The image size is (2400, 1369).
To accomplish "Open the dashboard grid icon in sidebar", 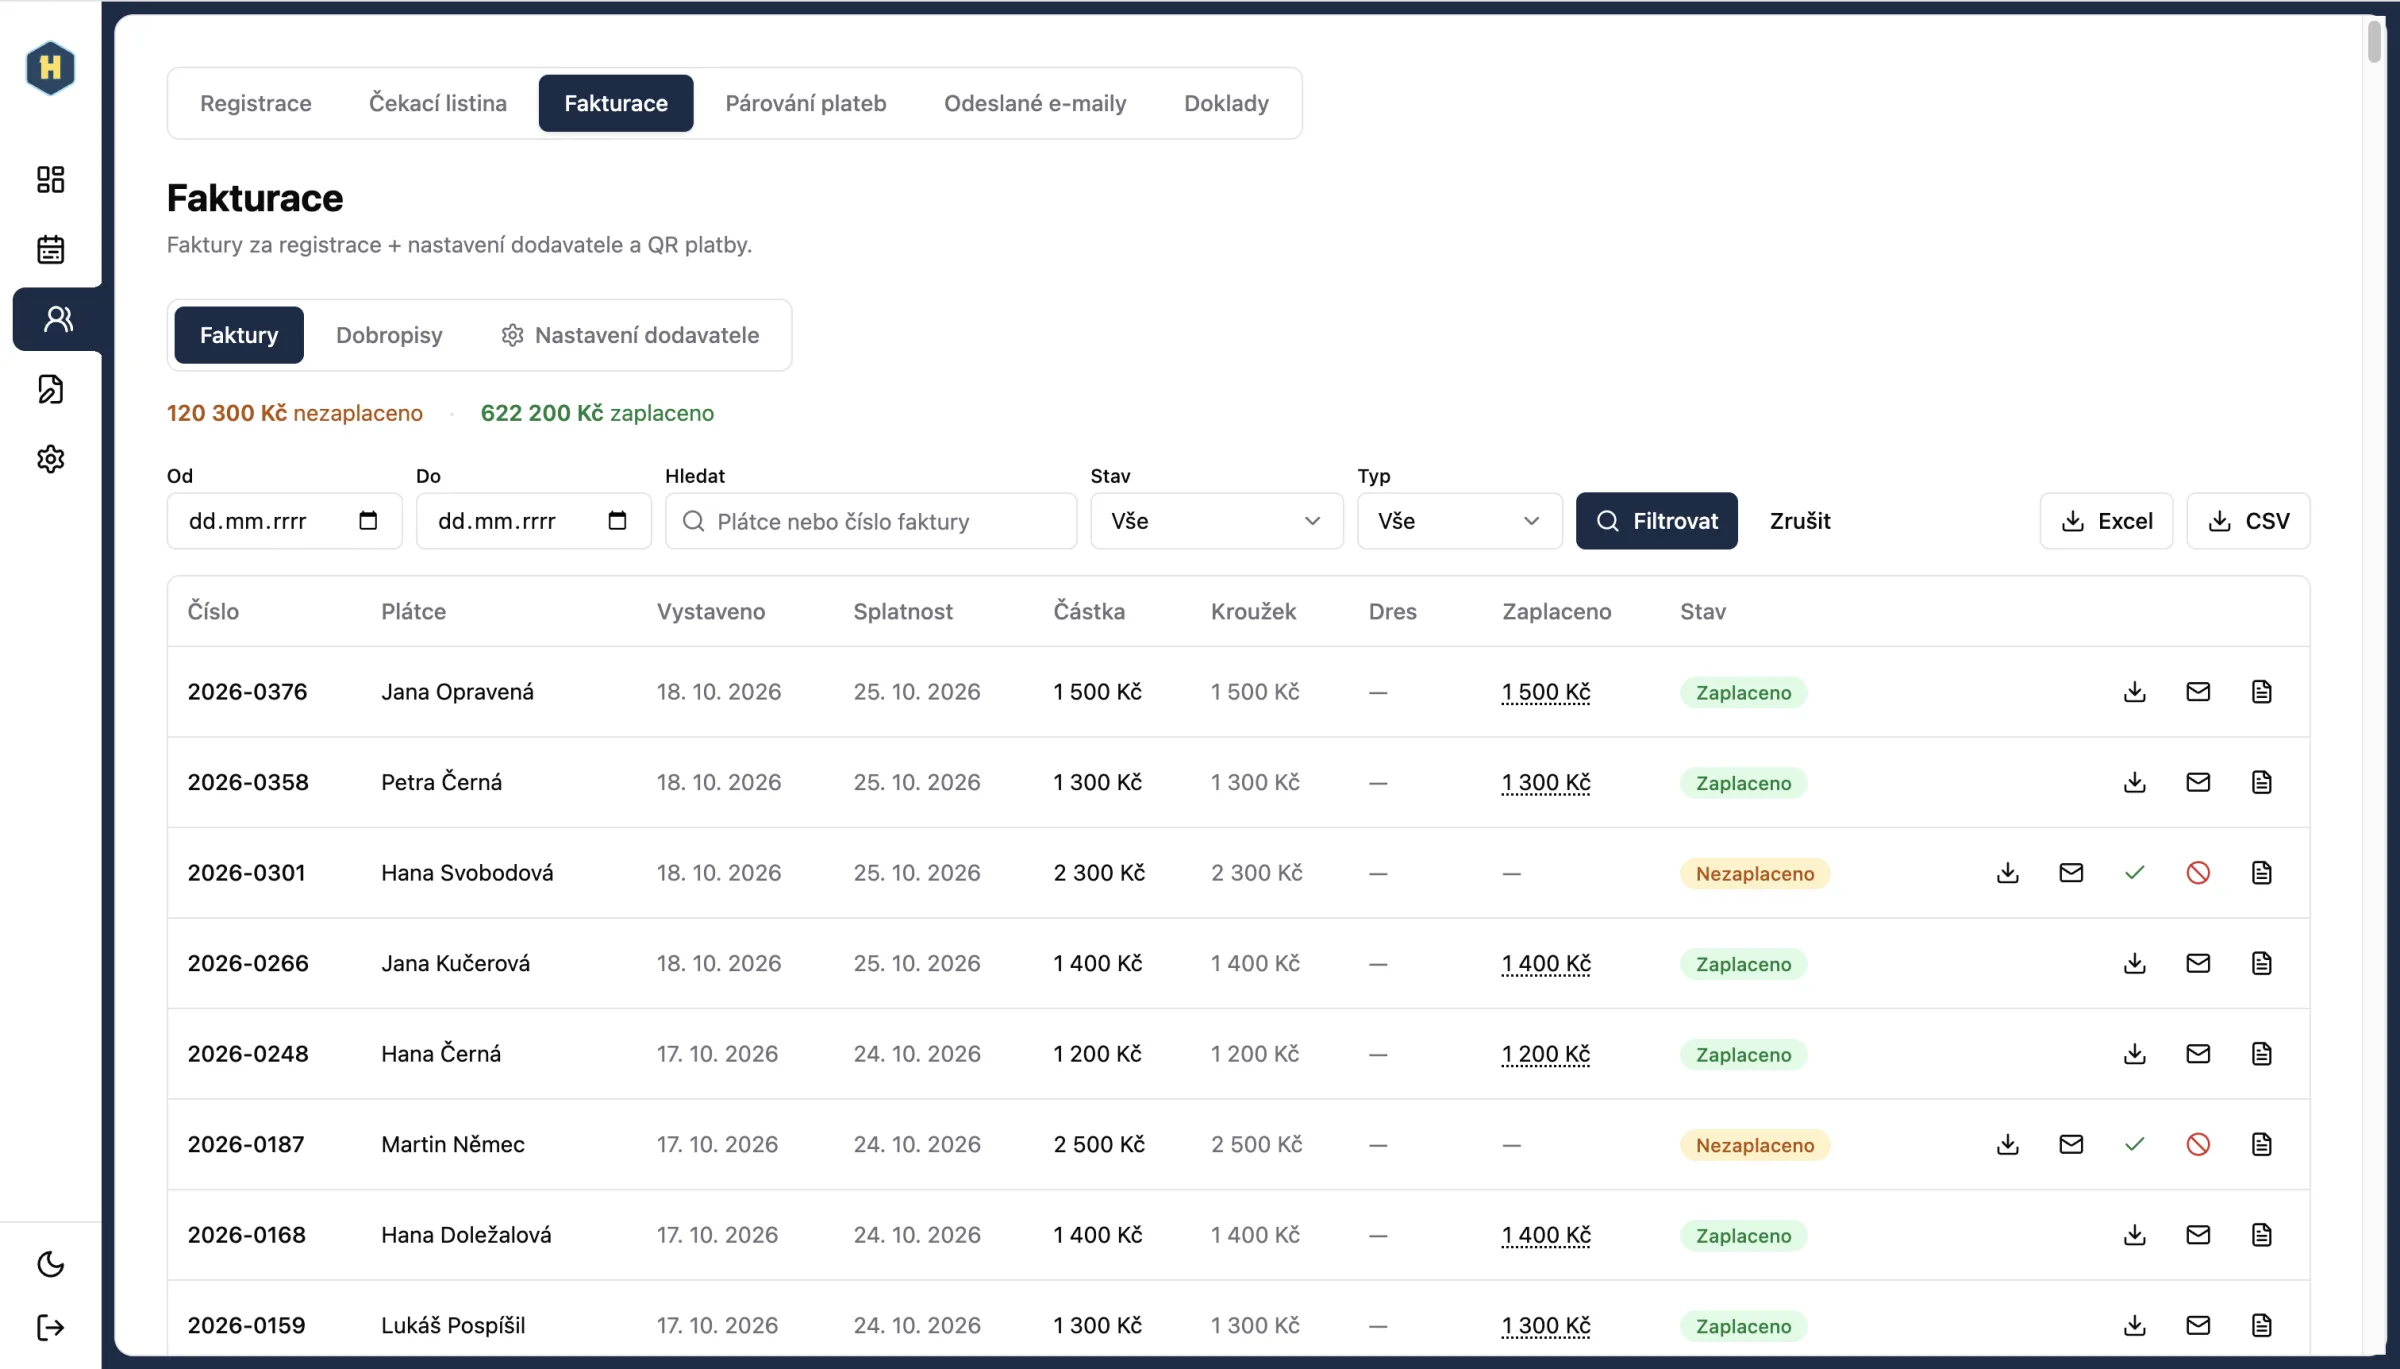I will click(51, 179).
